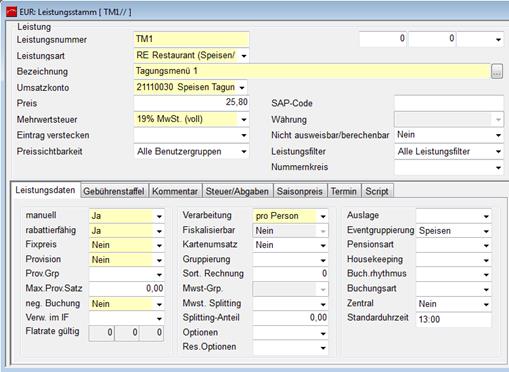Click the first top-right numeric field
The width and height of the screenshot is (509, 372).
tap(383, 39)
